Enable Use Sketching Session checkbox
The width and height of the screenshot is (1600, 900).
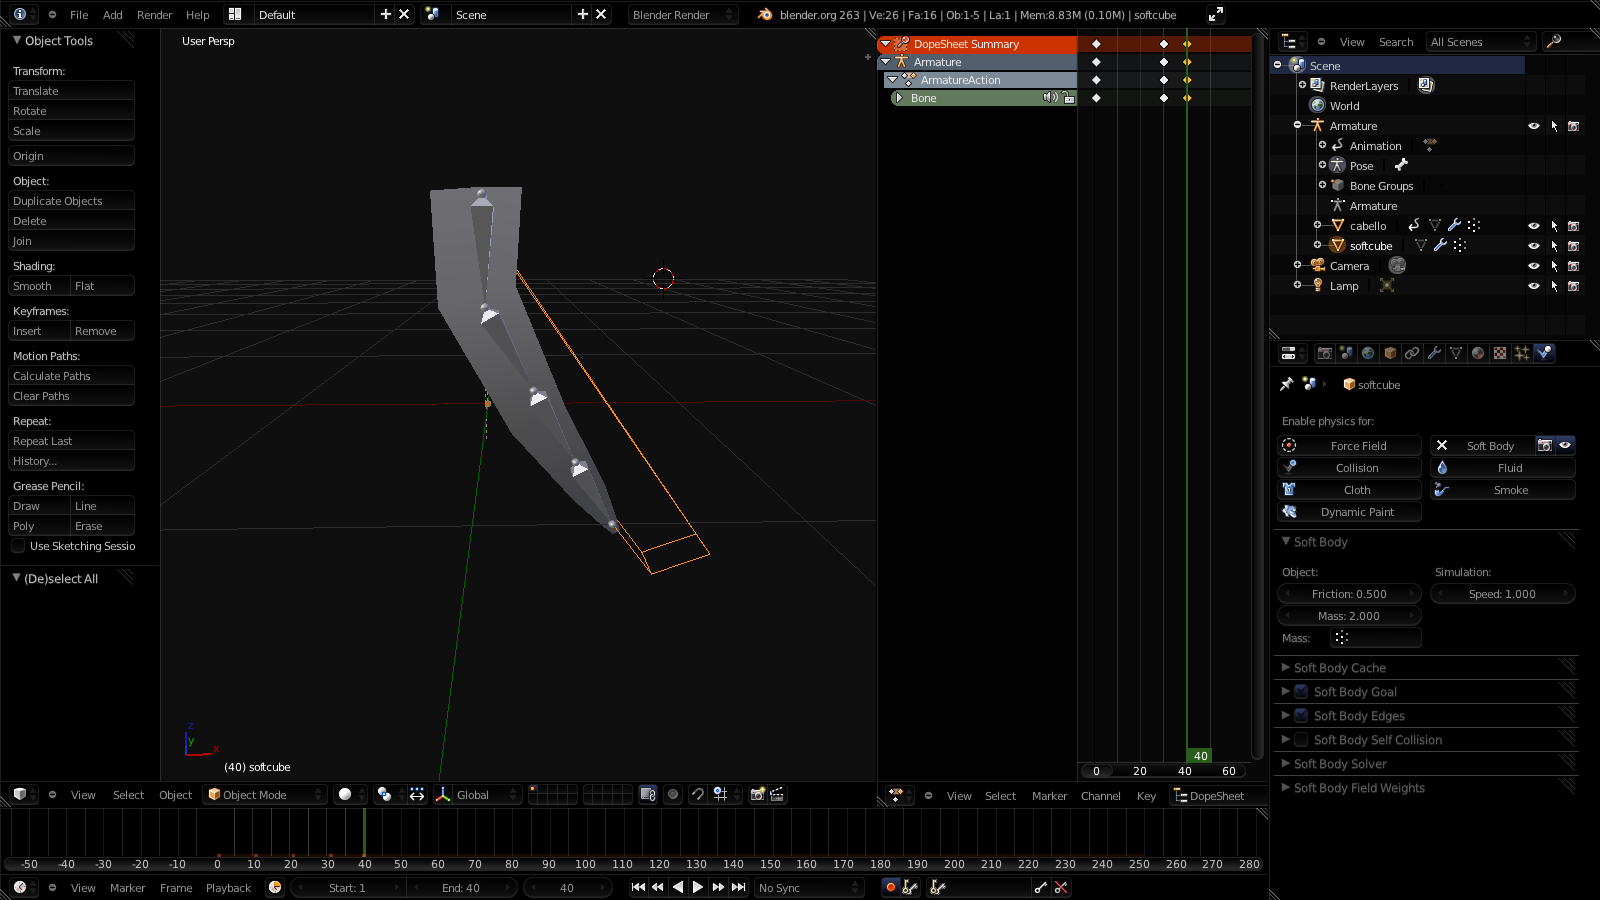coord(18,546)
